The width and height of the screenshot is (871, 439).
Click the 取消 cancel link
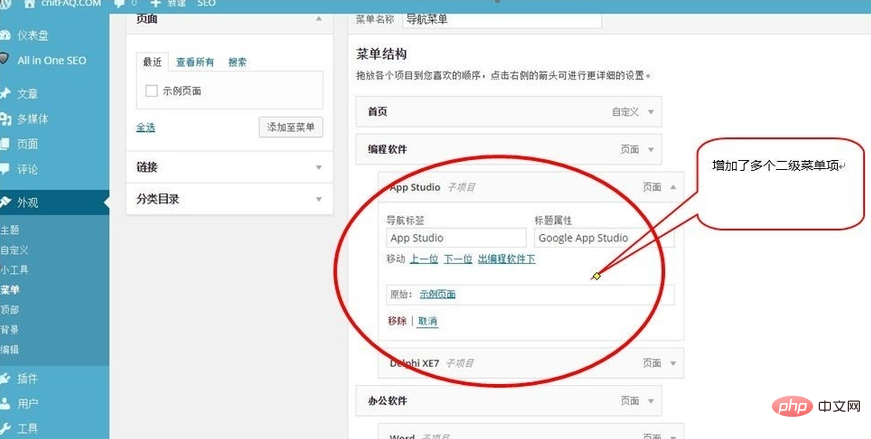coord(428,321)
